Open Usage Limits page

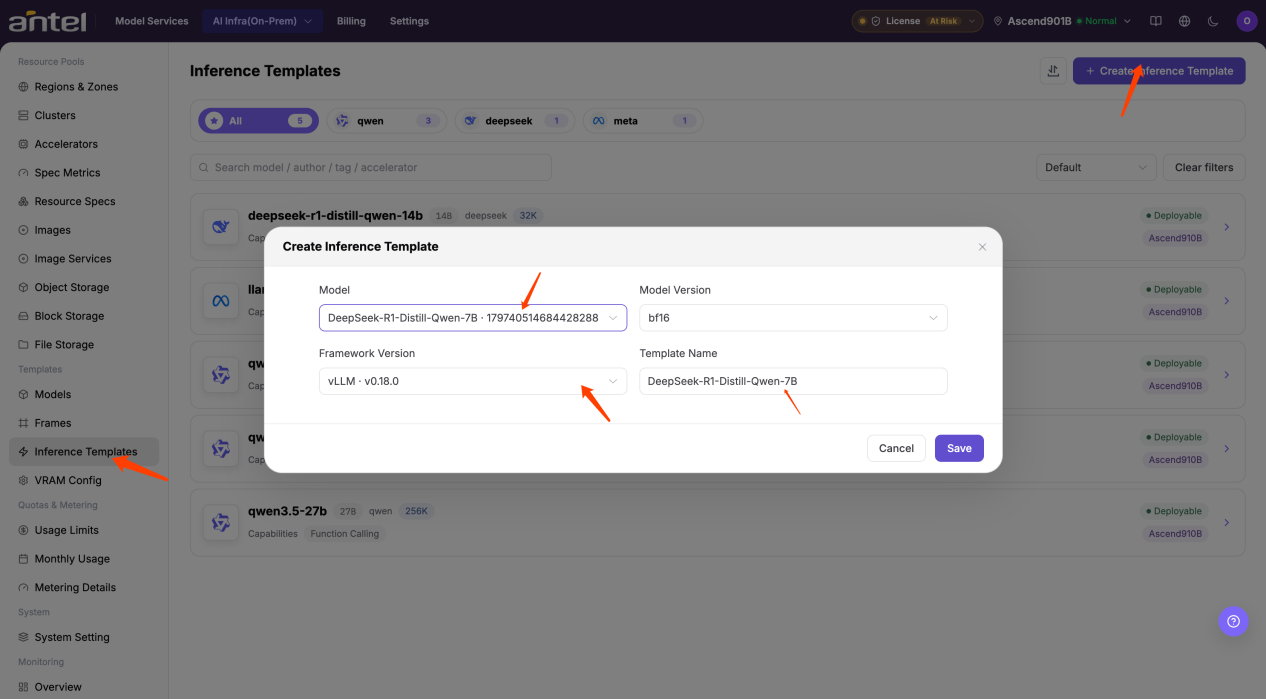(84, 530)
